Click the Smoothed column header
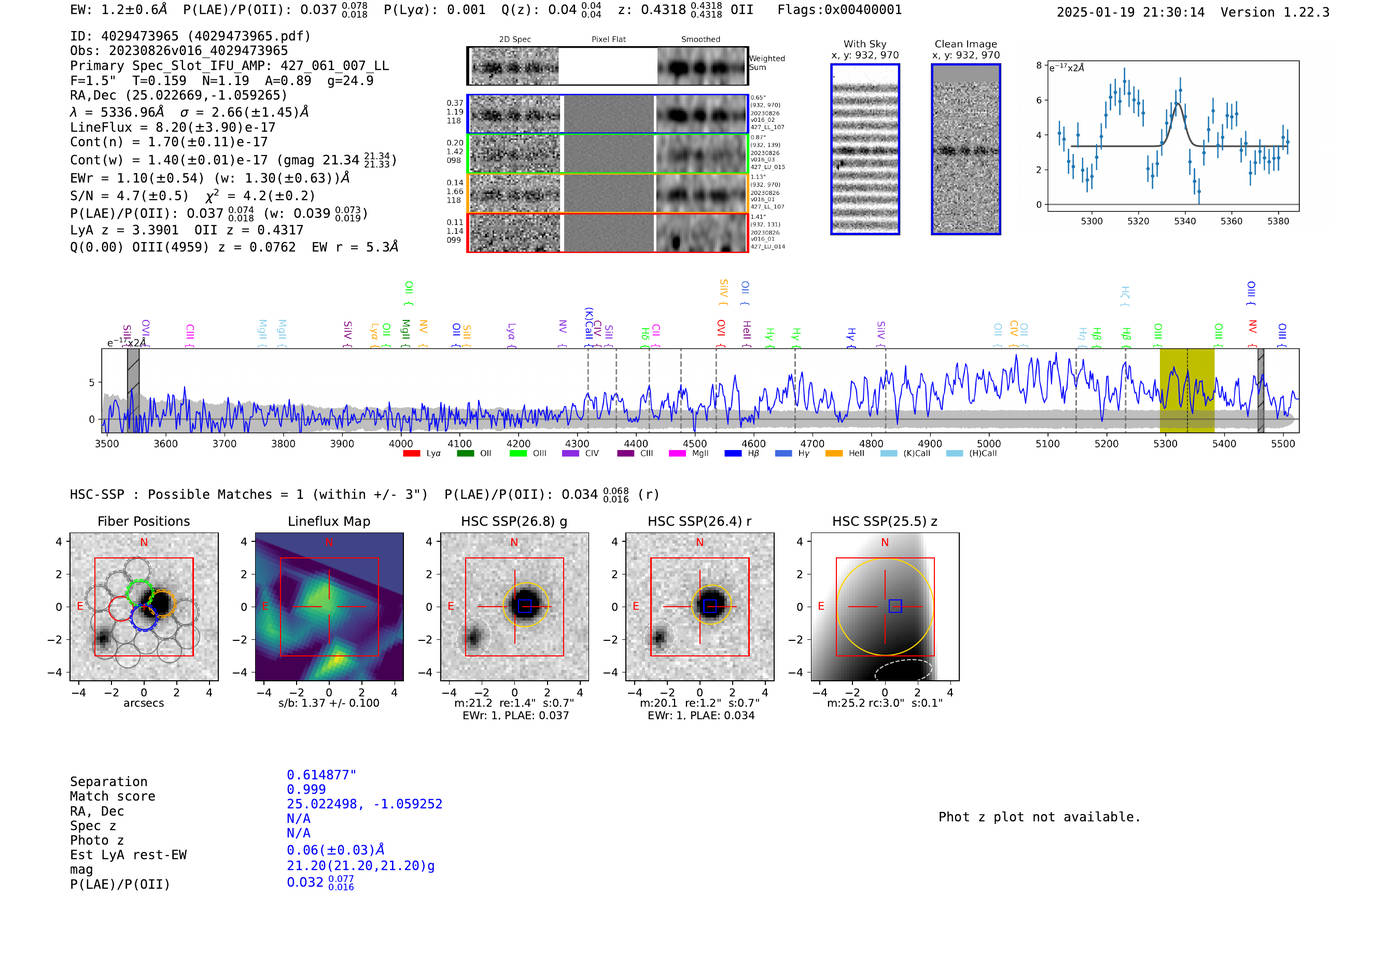The image size is (1400, 953). 700,40
